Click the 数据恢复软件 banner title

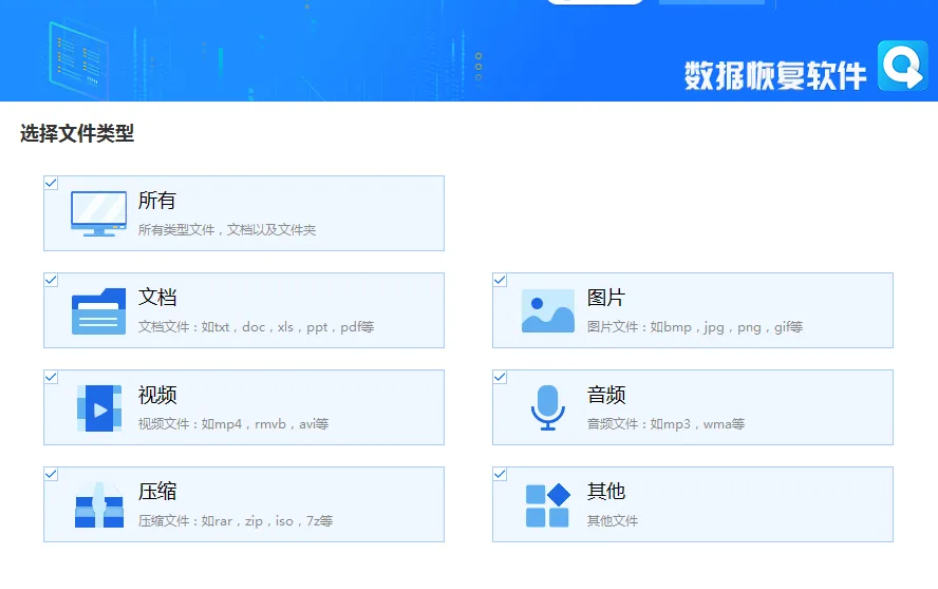pos(775,75)
